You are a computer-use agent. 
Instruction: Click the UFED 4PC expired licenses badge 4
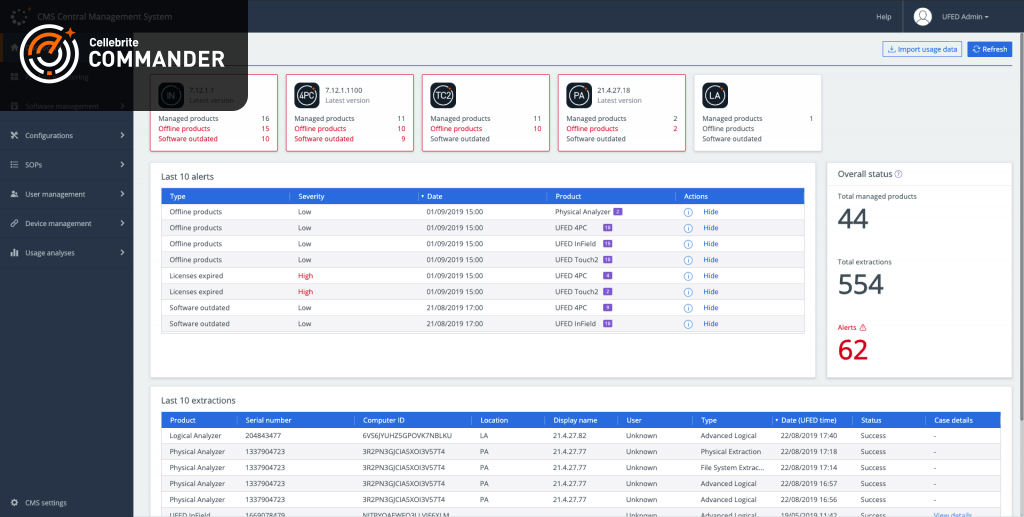607,276
